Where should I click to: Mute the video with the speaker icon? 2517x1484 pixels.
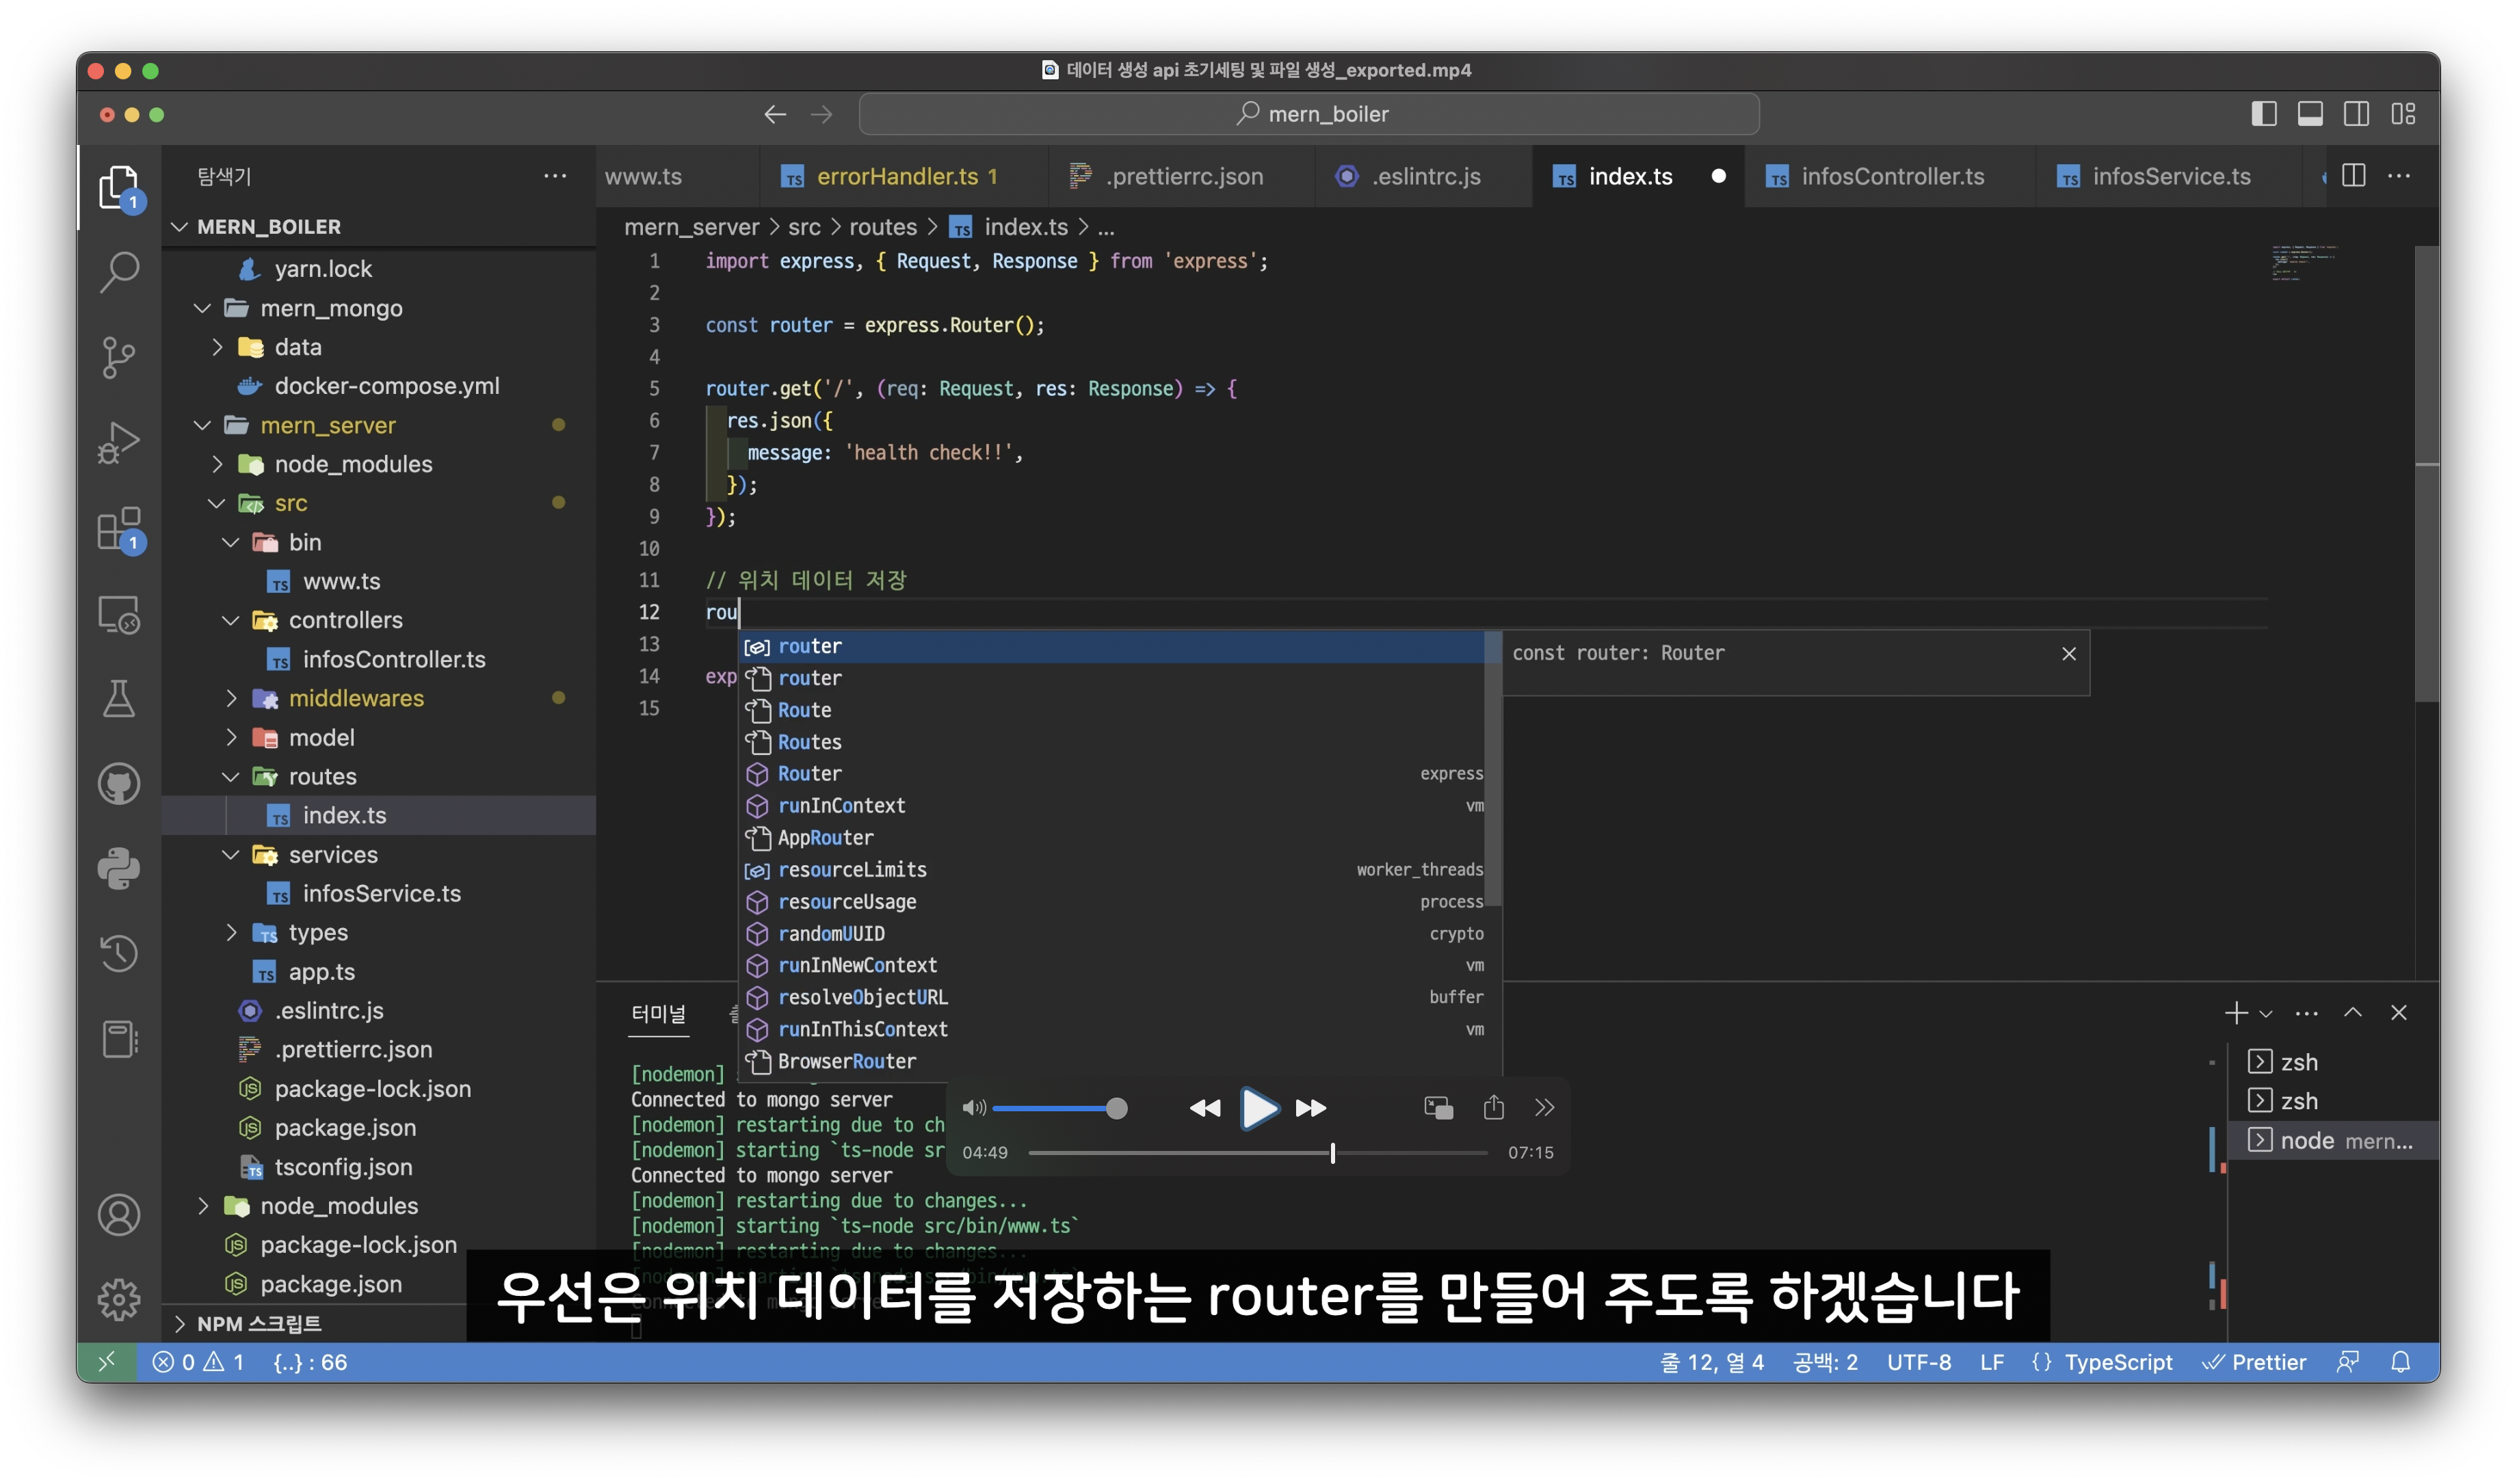tap(973, 1108)
